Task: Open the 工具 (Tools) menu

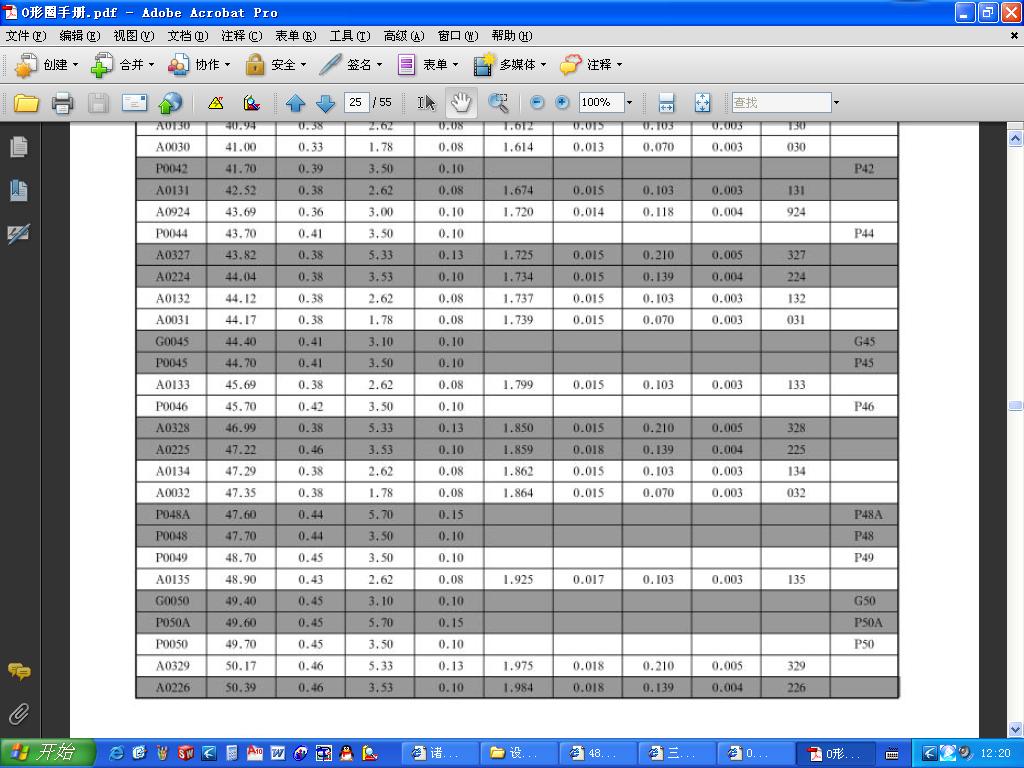Action: click(350, 36)
